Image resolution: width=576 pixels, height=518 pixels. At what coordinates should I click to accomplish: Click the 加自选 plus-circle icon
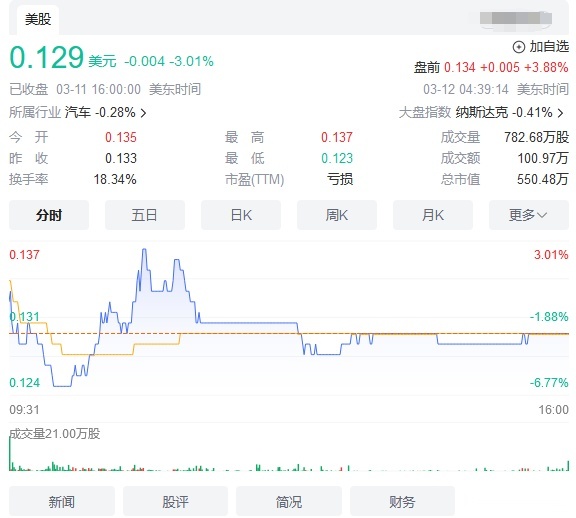[x=518, y=47]
